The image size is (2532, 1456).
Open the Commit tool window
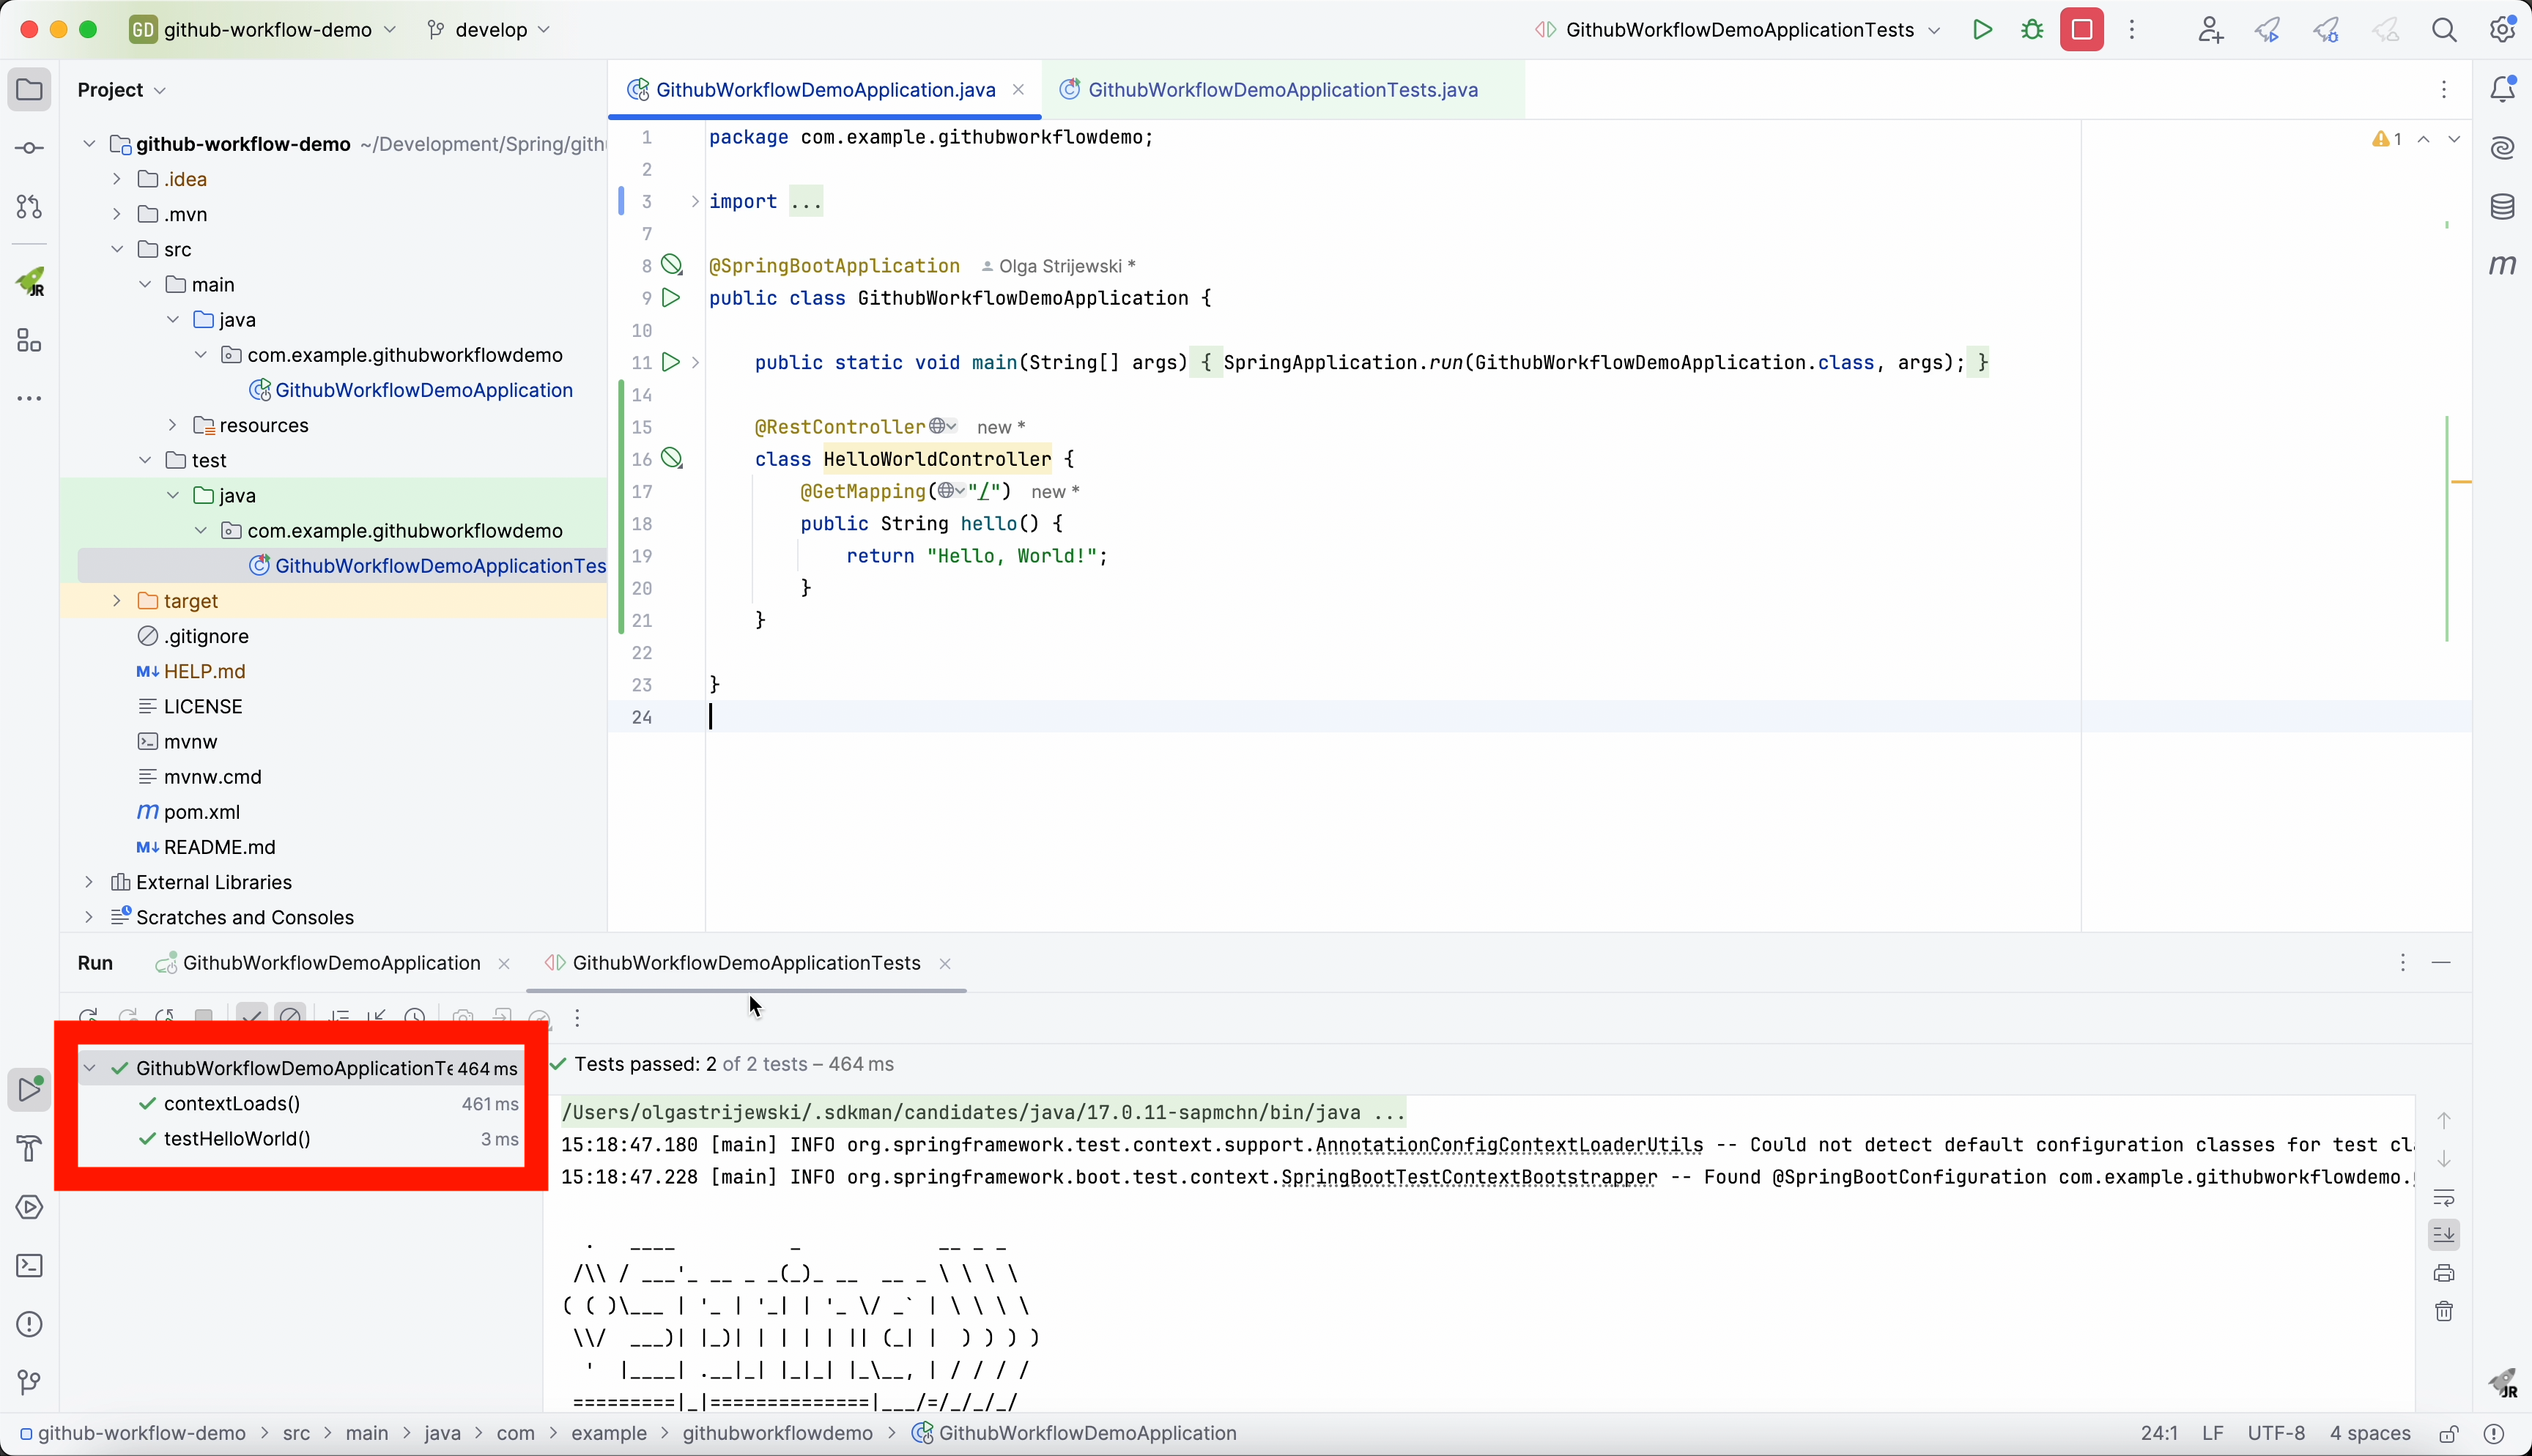coord(30,149)
